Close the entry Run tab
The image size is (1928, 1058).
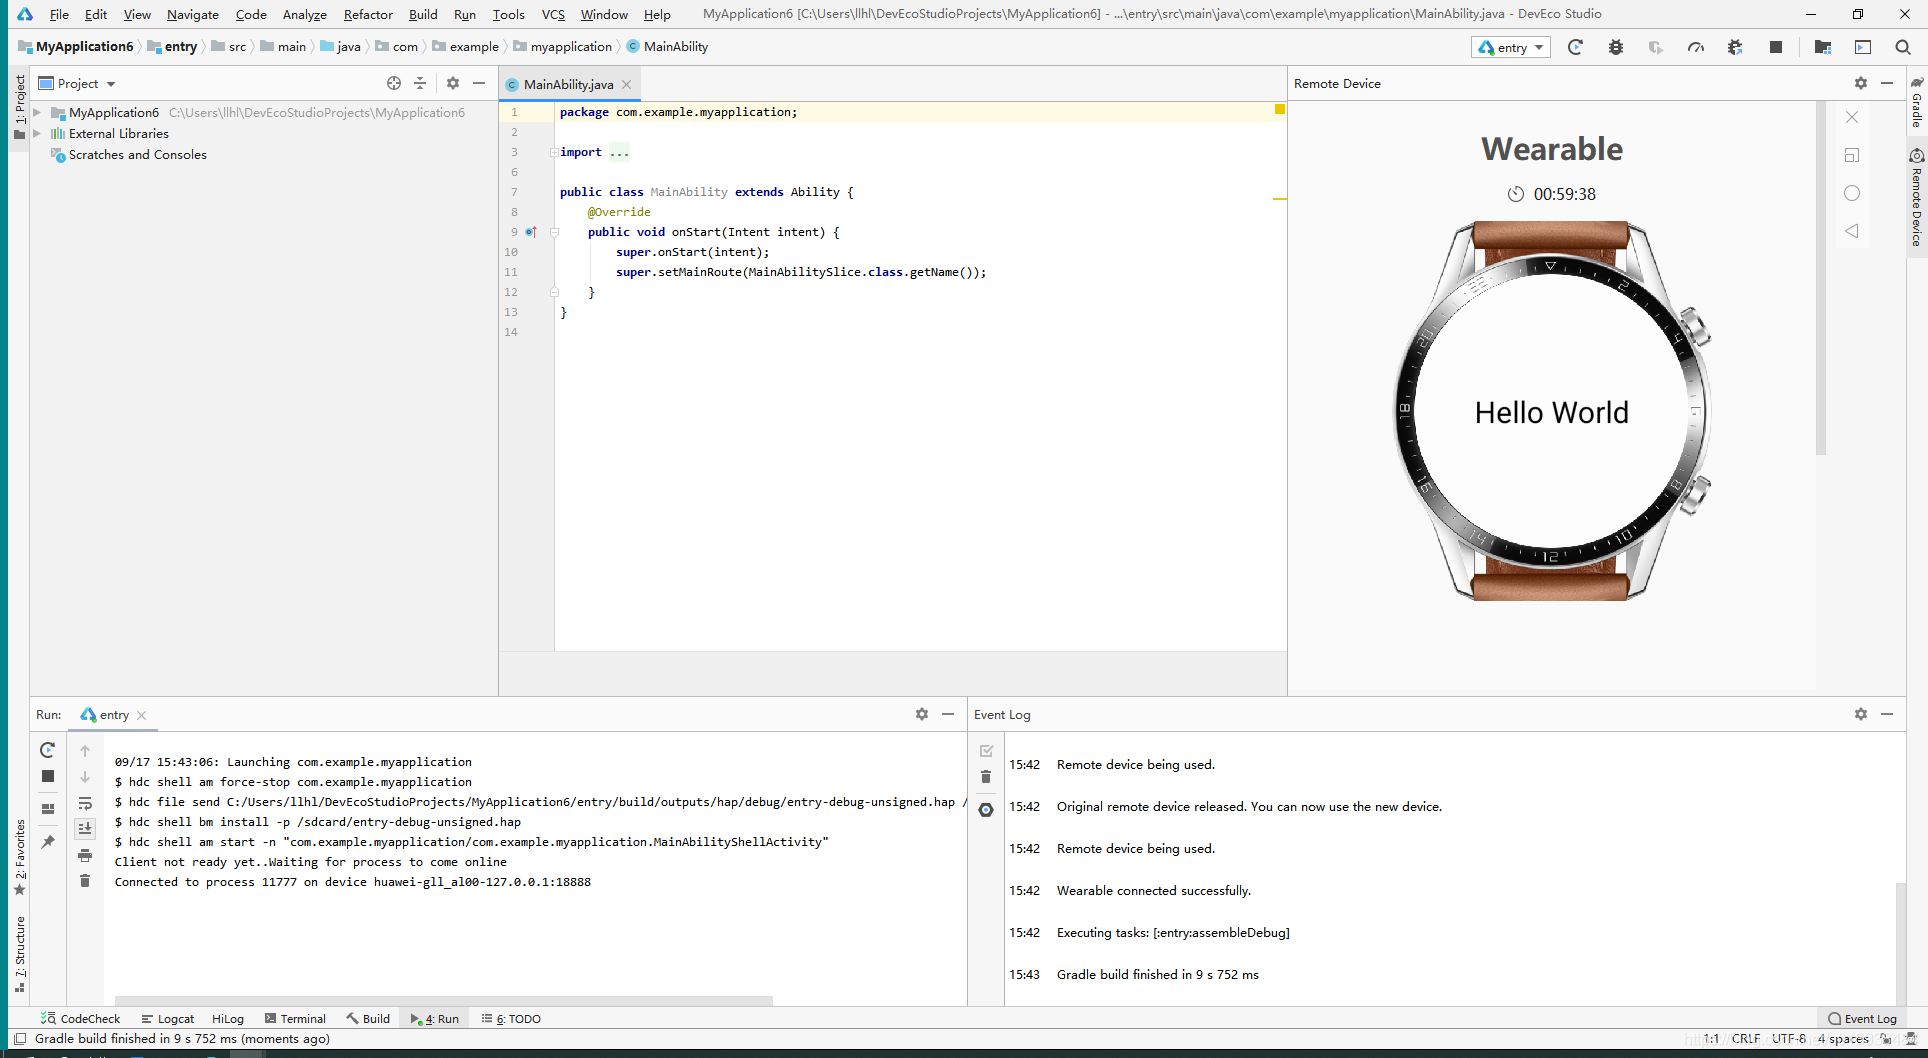click(x=142, y=715)
